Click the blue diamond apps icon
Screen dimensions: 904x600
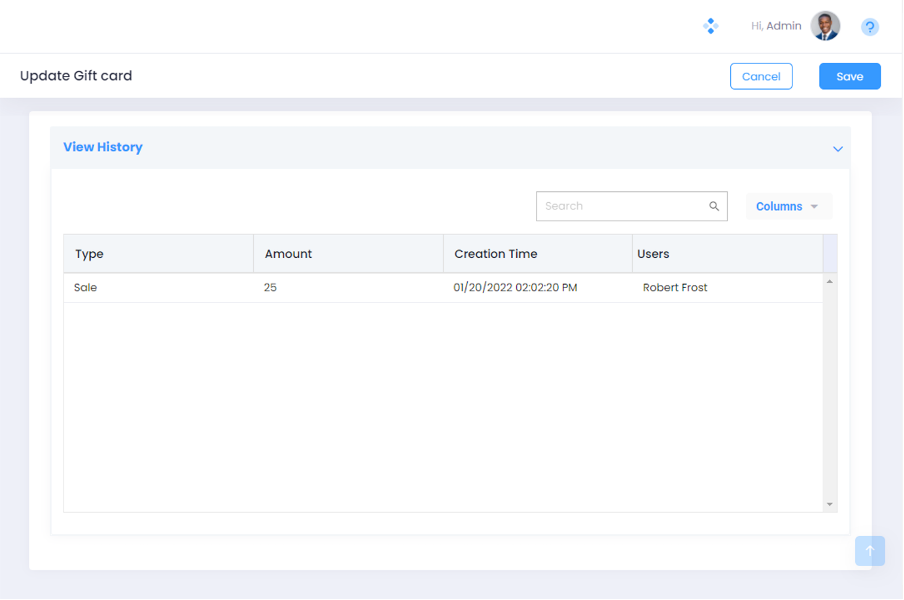coord(710,26)
